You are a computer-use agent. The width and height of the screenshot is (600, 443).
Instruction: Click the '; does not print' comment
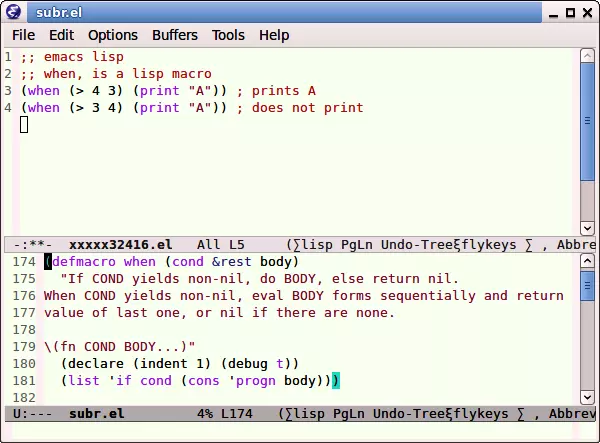[300, 107]
